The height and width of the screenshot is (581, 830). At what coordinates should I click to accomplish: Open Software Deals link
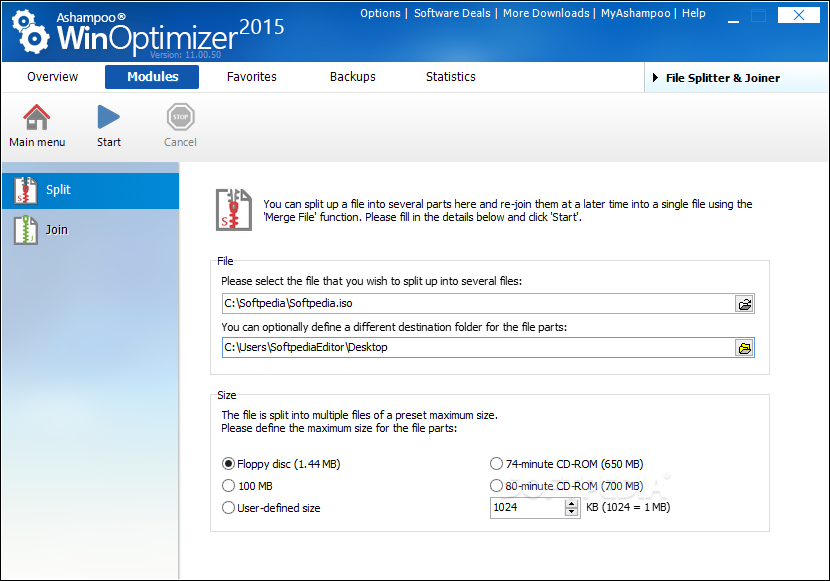pyautogui.click(x=452, y=13)
